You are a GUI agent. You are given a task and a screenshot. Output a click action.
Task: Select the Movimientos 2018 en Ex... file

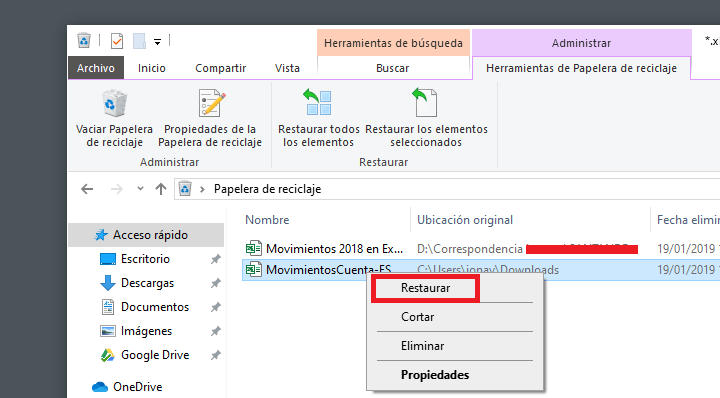tap(334, 249)
